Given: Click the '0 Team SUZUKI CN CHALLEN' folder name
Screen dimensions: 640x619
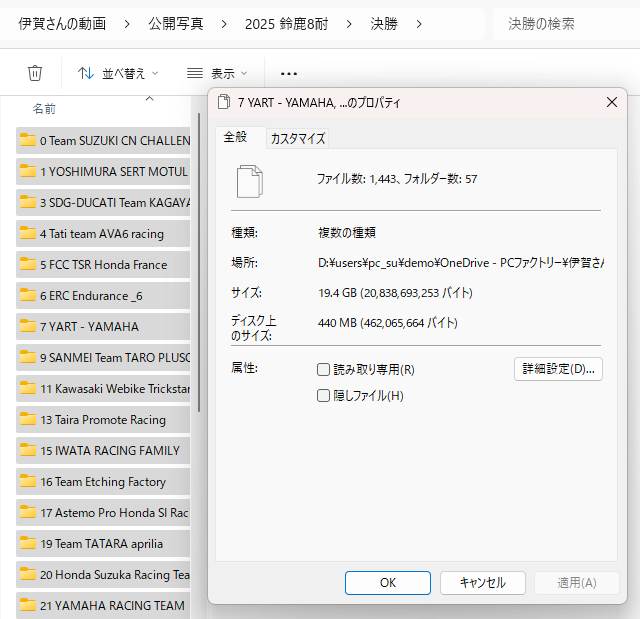Looking at the screenshot, I should [115, 141].
